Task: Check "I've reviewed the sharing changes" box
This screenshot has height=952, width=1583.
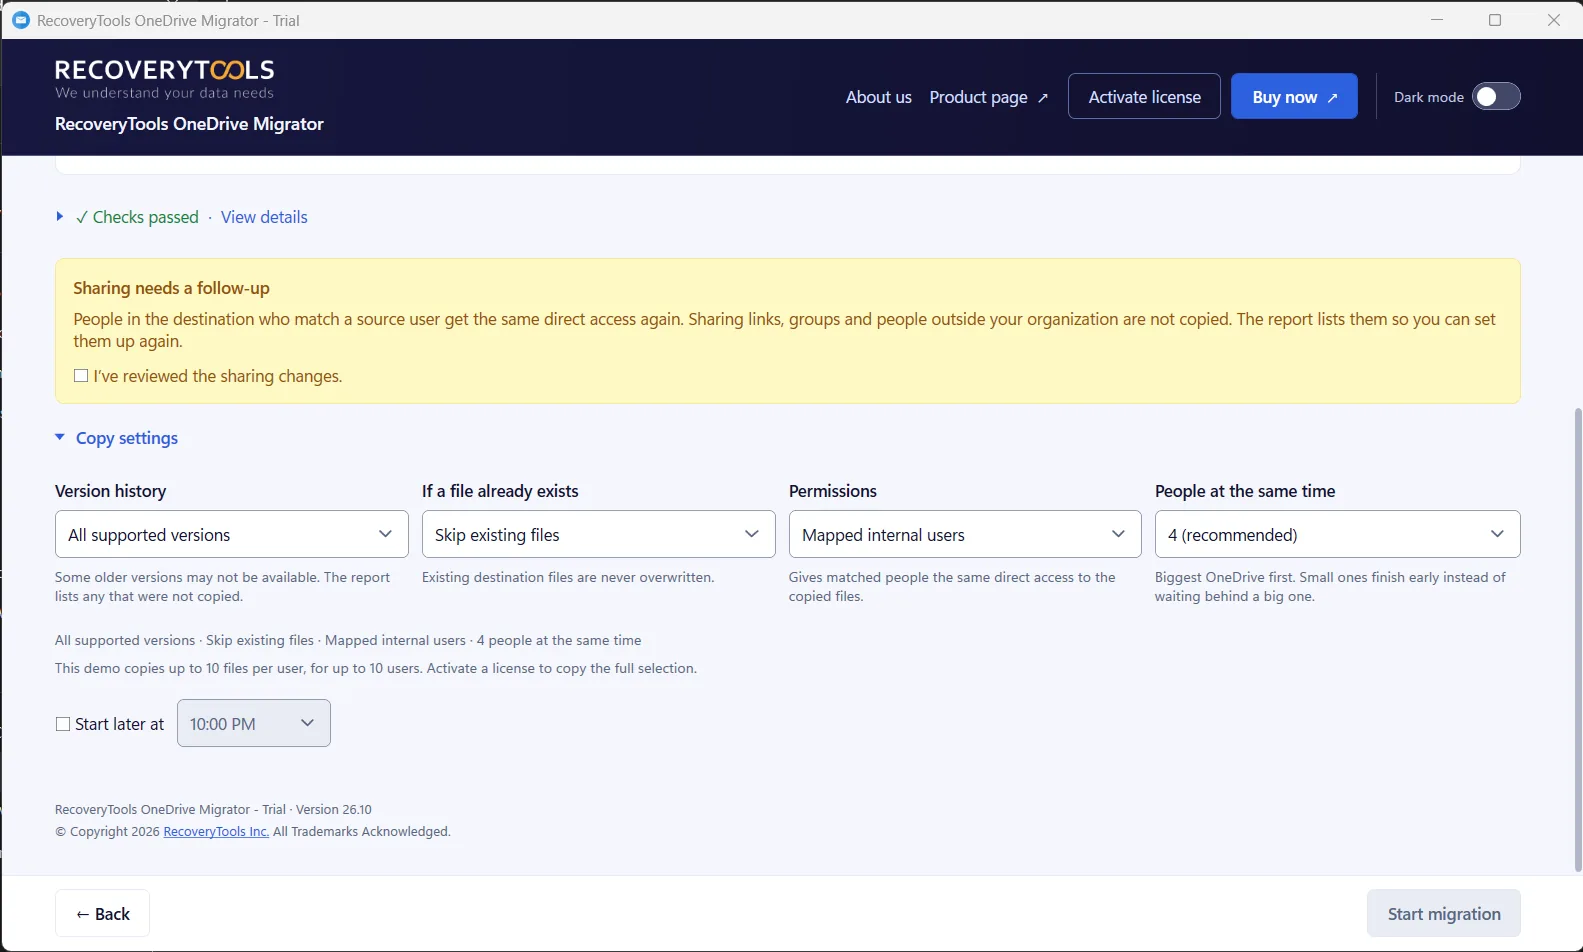Action: (81, 376)
